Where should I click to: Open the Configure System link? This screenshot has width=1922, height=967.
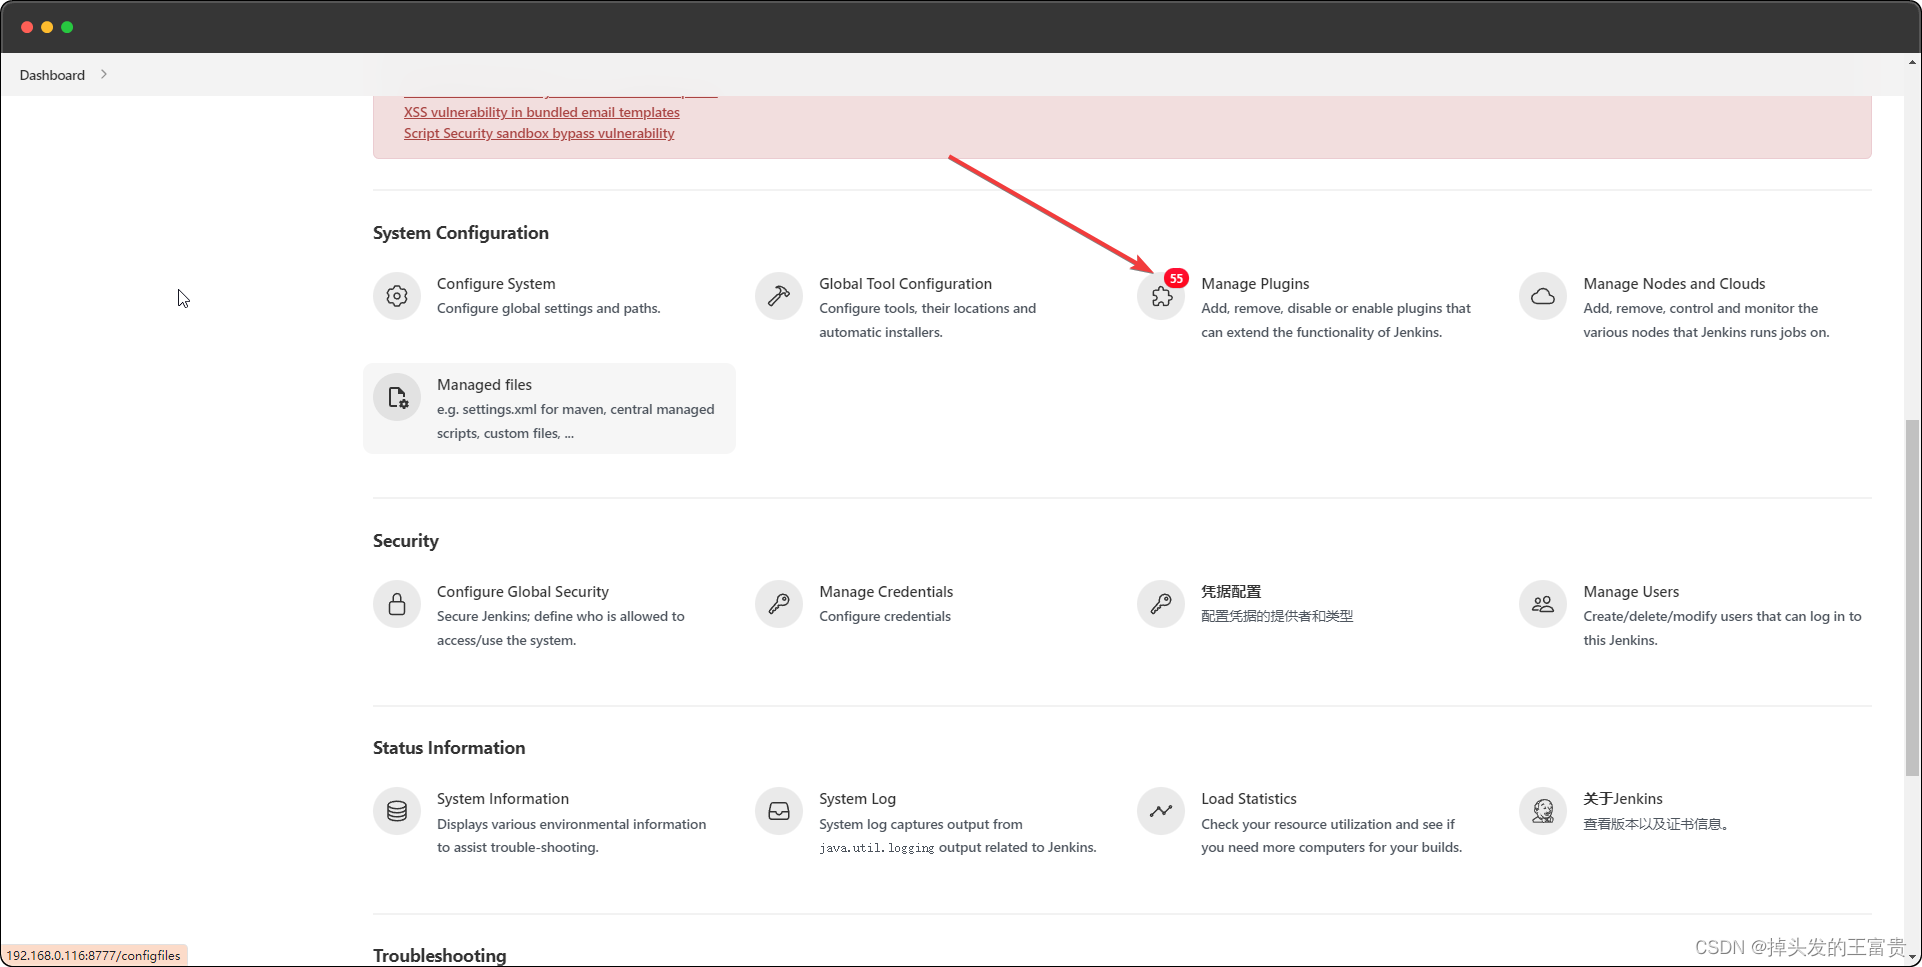(x=496, y=284)
